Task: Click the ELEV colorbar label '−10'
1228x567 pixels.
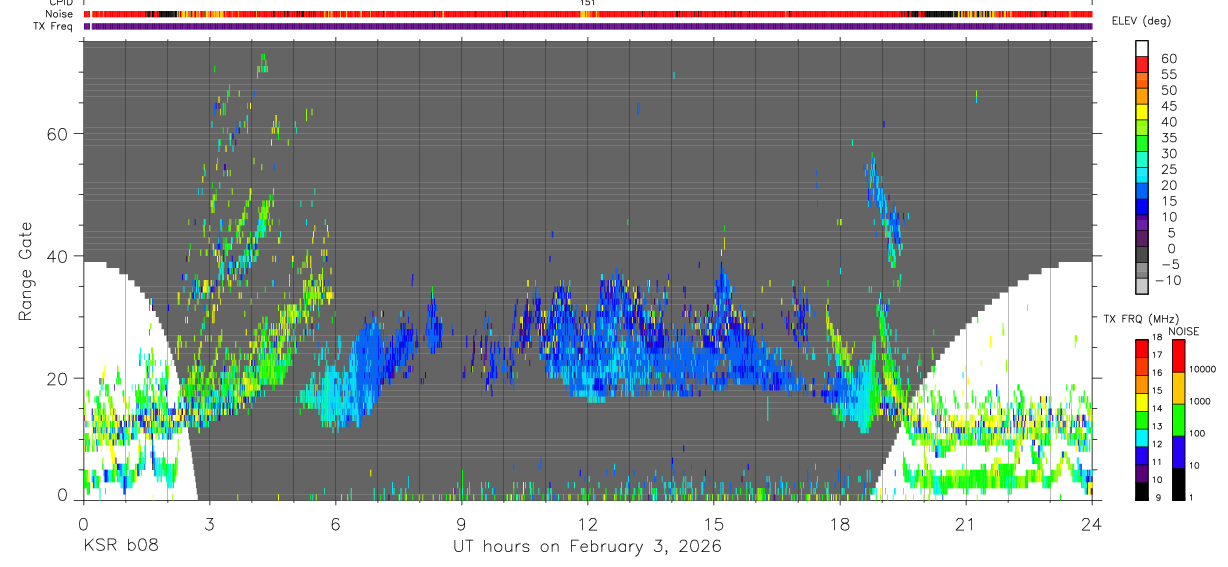Action: point(1168,280)
